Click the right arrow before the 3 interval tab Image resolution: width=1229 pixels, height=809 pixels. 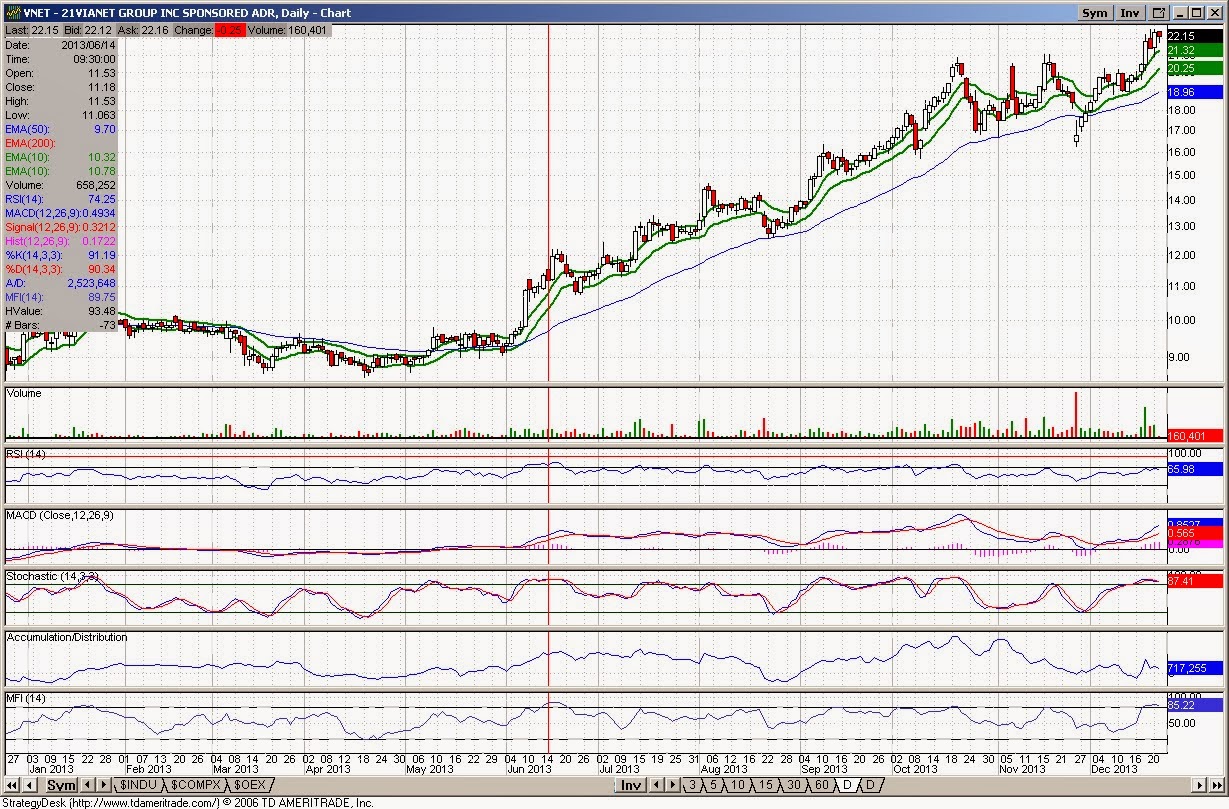671,785
